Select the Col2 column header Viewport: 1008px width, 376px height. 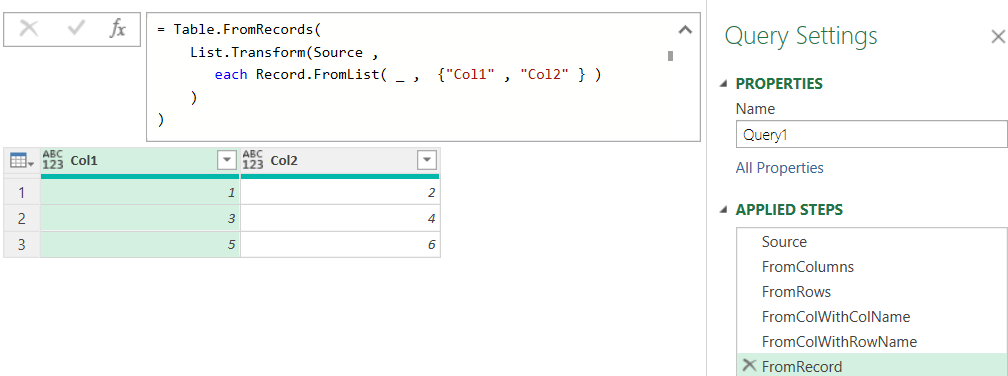(x=340, y=161)
